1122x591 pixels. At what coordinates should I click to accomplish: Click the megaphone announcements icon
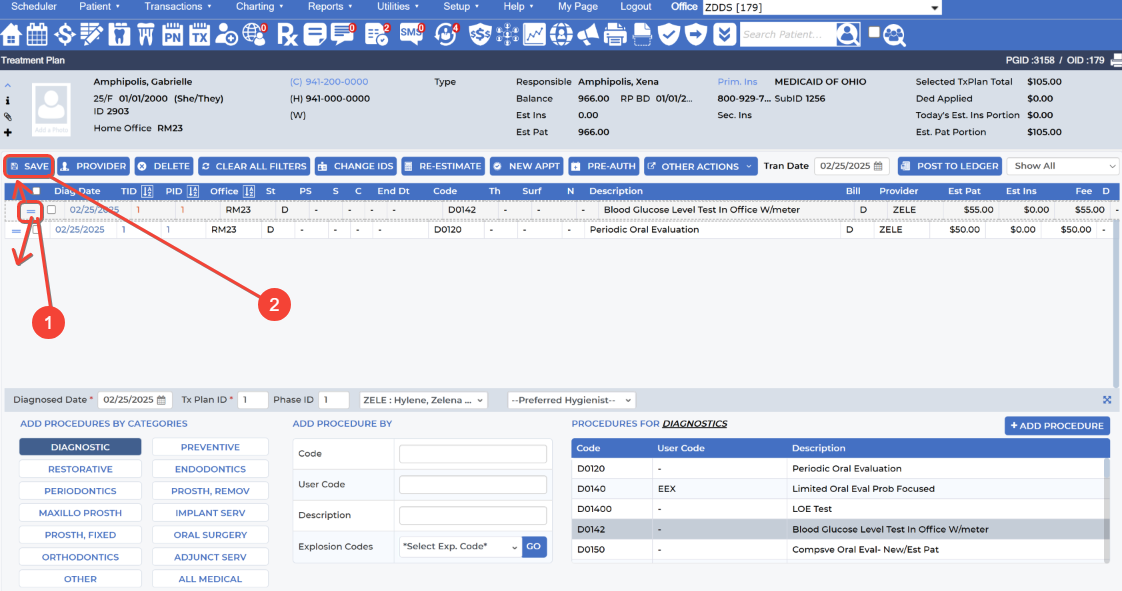pos(587,34)
